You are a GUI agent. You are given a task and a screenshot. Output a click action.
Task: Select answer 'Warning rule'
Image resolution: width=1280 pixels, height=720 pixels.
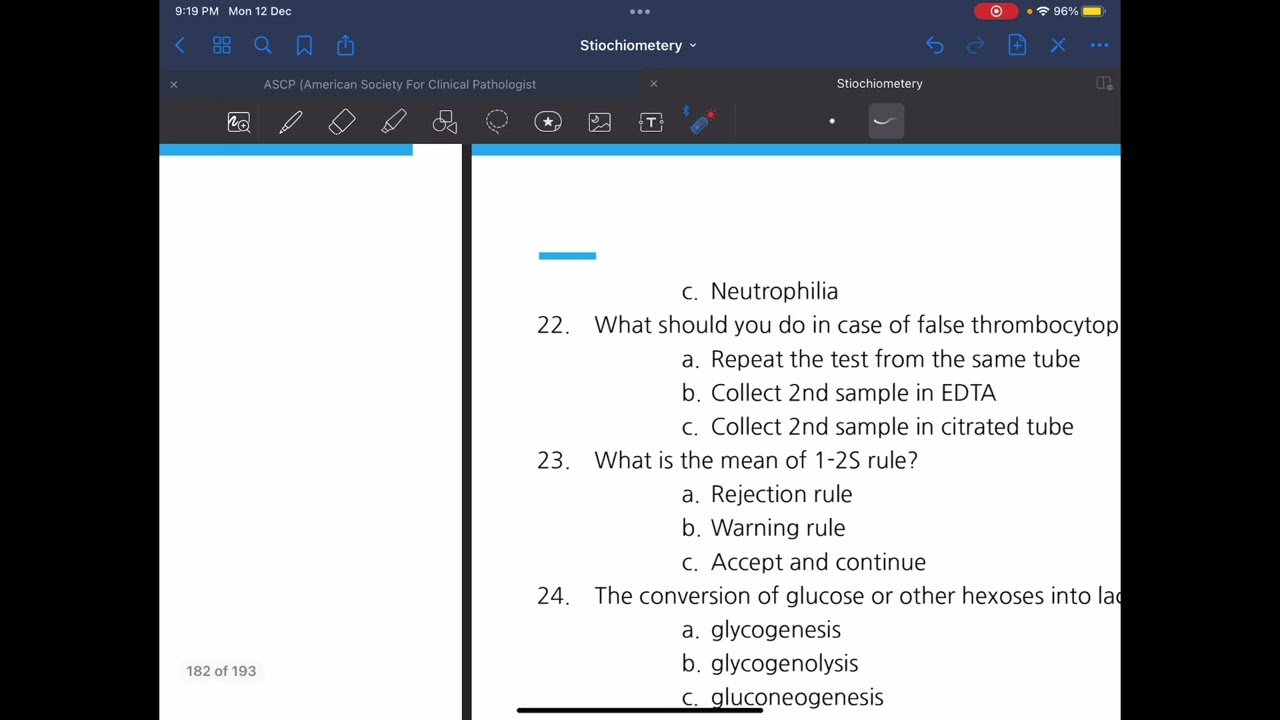click(778, 528)
